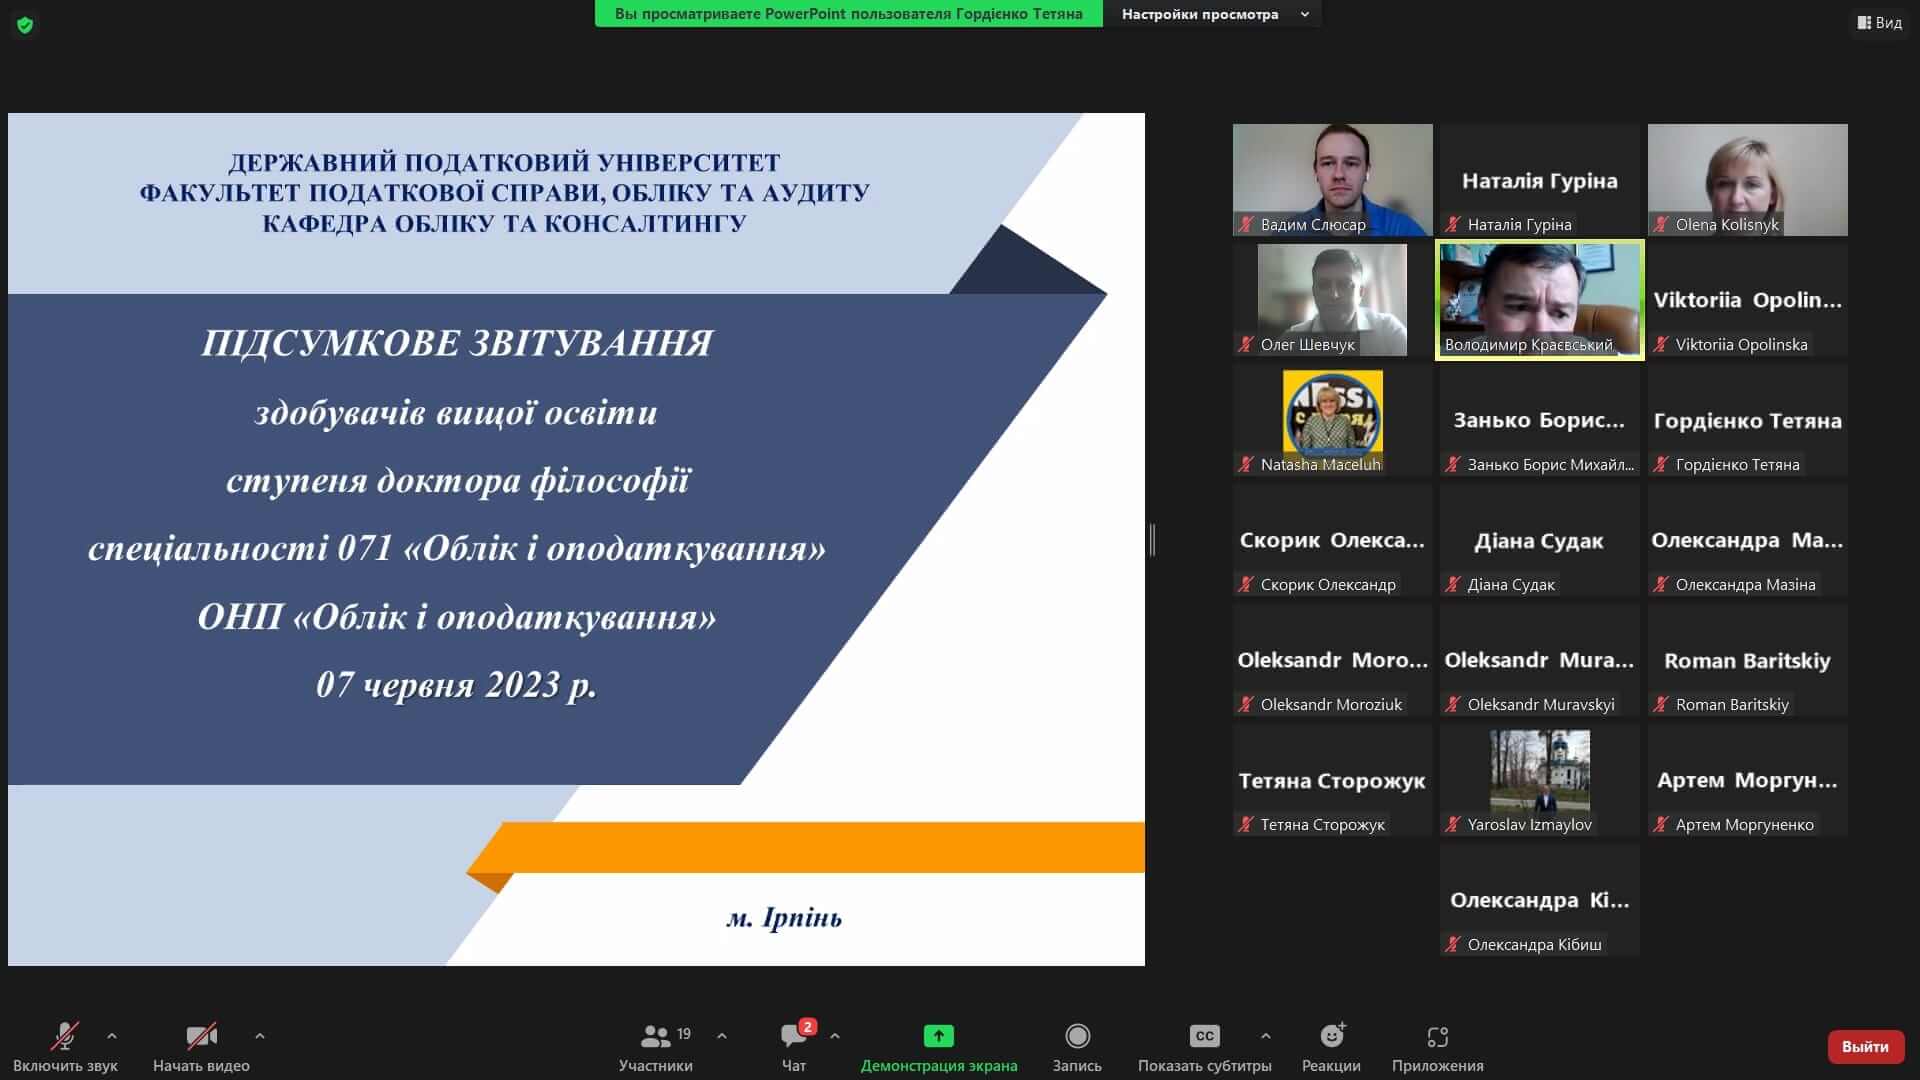Select Natasha Maceluh avatar tile
The image size is (1920, 1080).
pos(1332,420)
